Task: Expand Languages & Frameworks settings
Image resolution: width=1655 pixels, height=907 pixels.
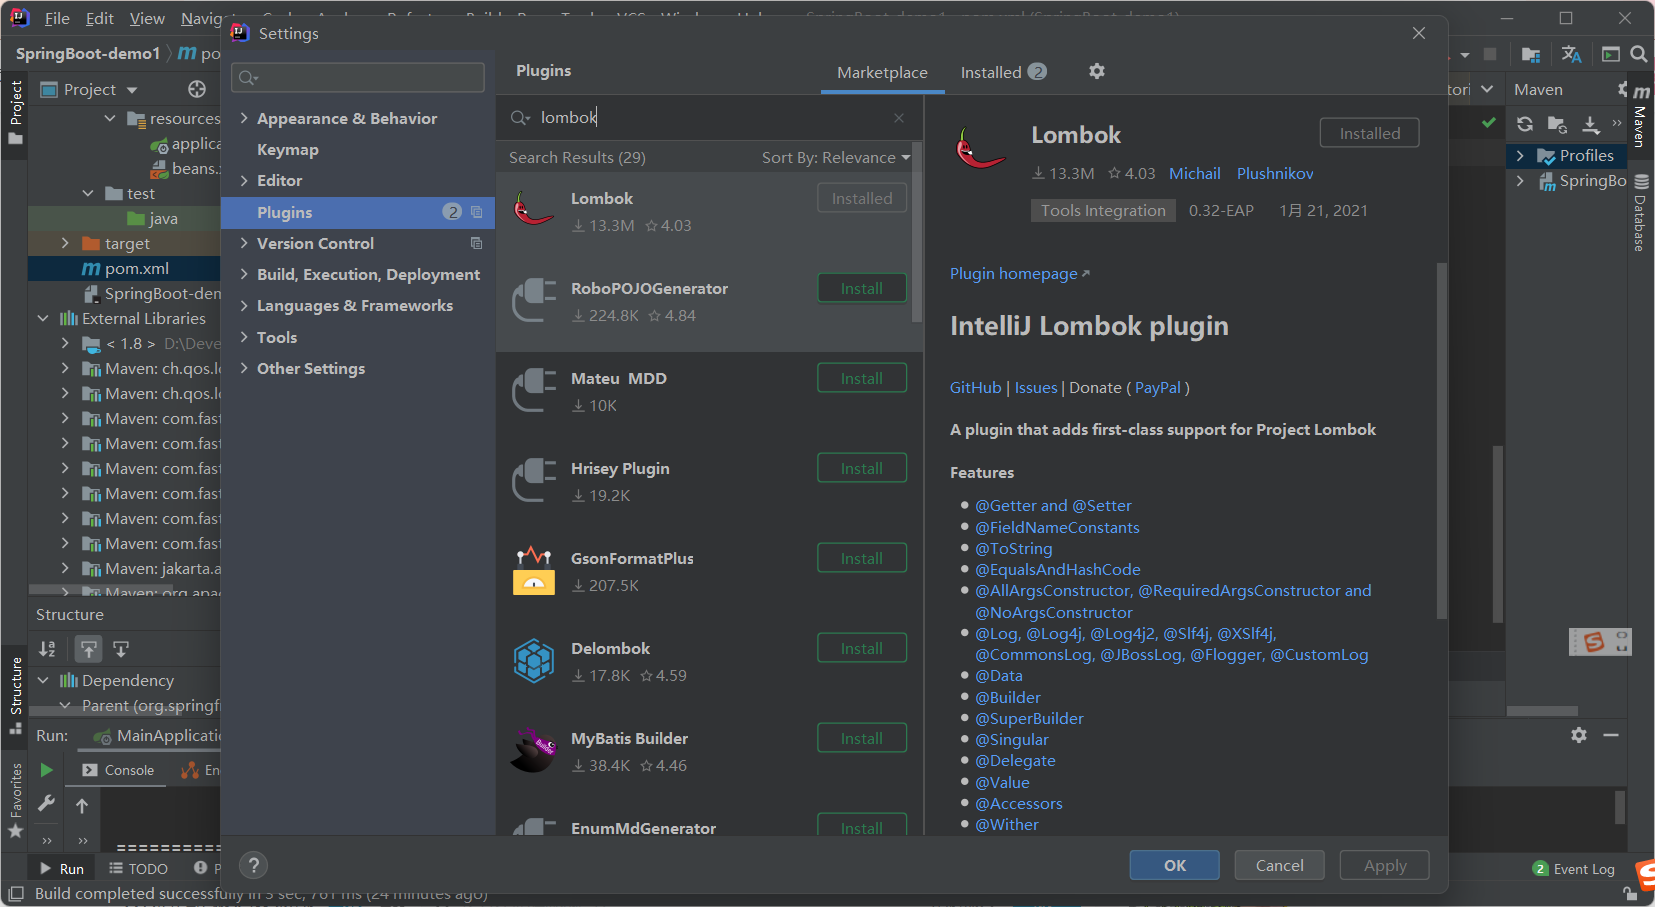Action: click(244, 305)
